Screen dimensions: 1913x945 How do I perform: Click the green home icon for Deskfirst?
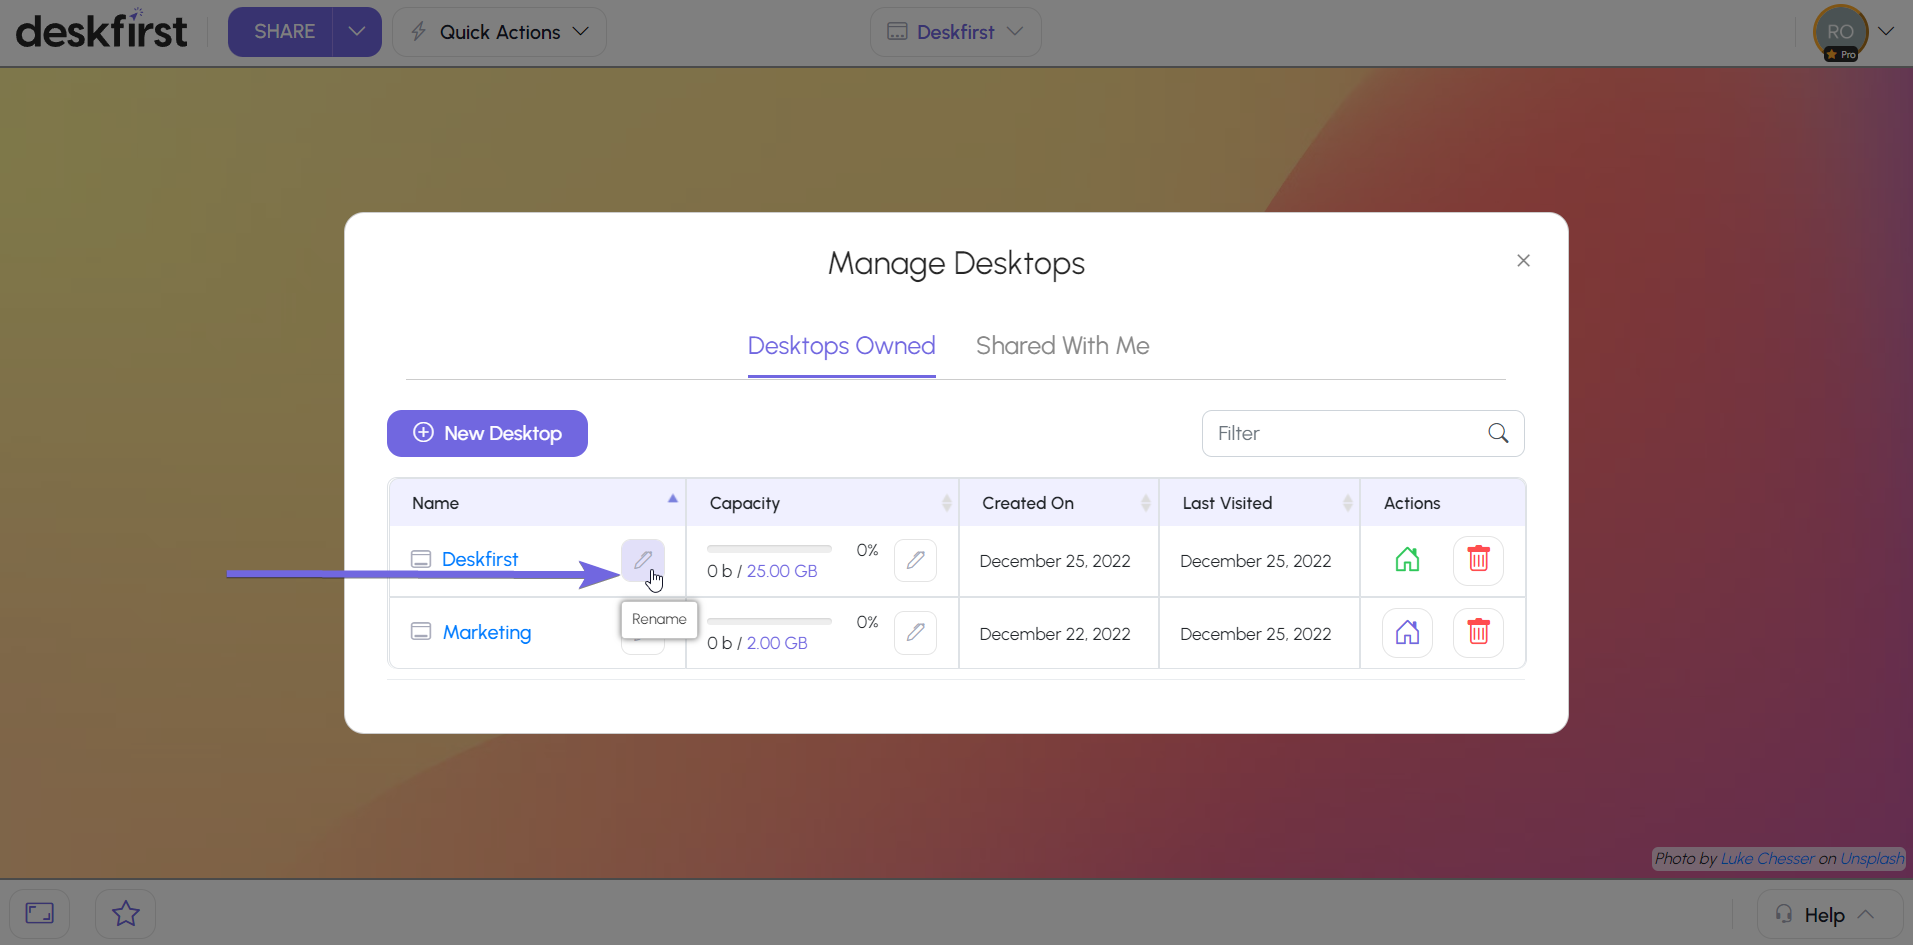pyautogui.click(x=1407, y=560)
